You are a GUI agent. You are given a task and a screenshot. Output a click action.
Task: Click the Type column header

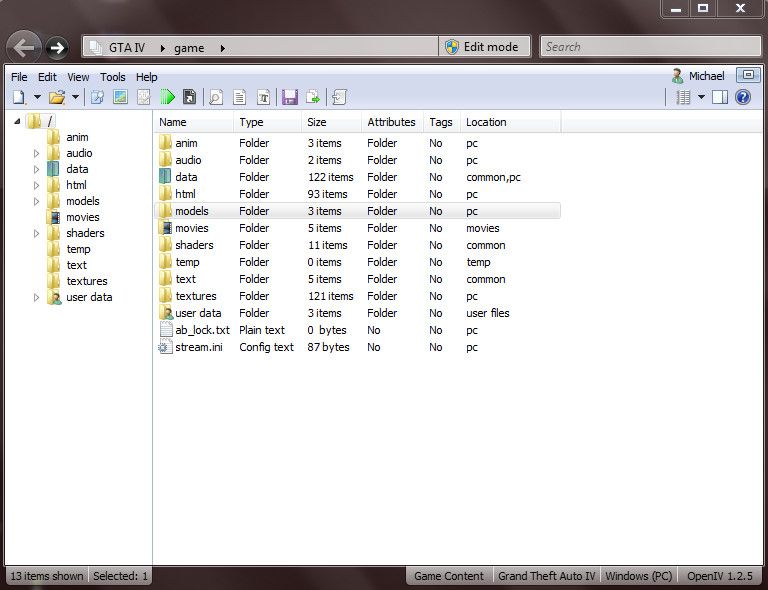point(268,122)
